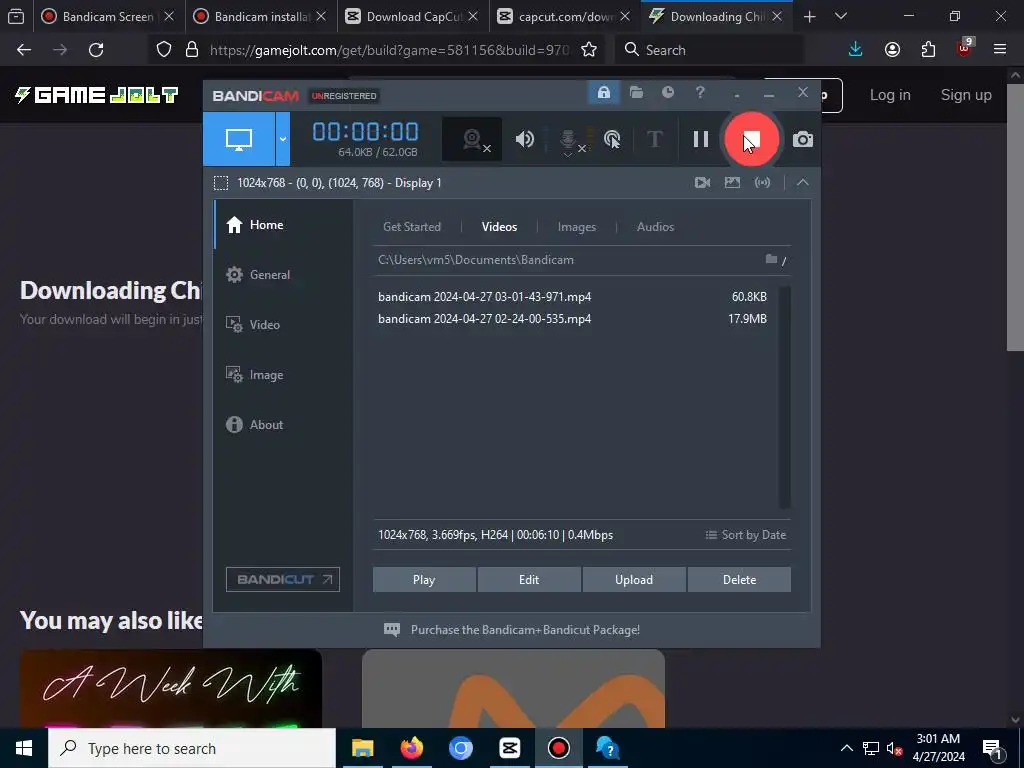This screenshot has width=1024, height=768.
Task: Open Firefox hamburger menu
Action: pos(1000,50)
